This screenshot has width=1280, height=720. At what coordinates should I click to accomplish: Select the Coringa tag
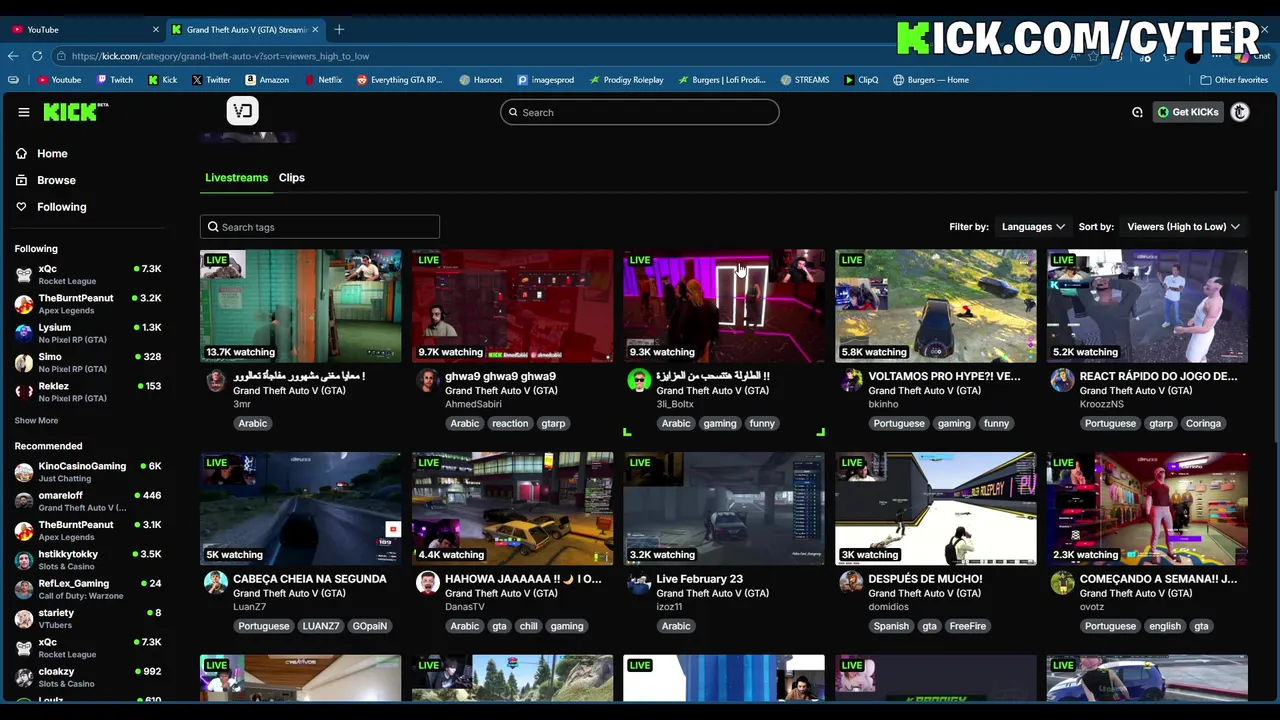point(1203,423)
